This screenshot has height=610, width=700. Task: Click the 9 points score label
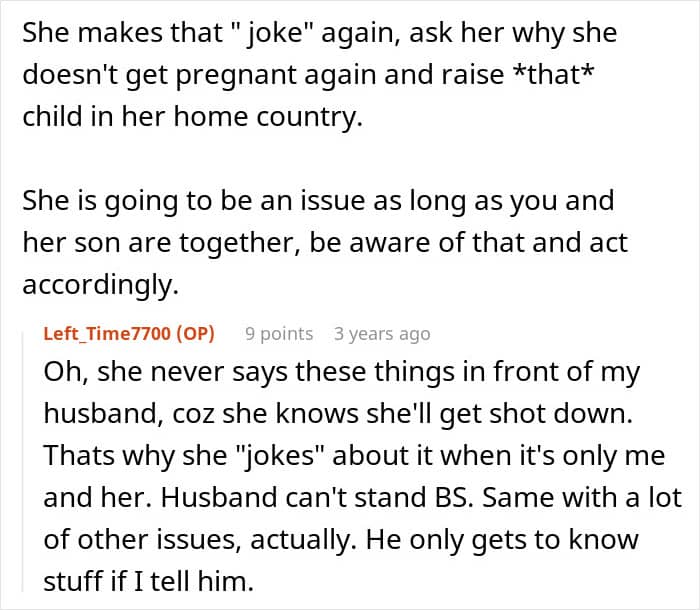point(279,334)
